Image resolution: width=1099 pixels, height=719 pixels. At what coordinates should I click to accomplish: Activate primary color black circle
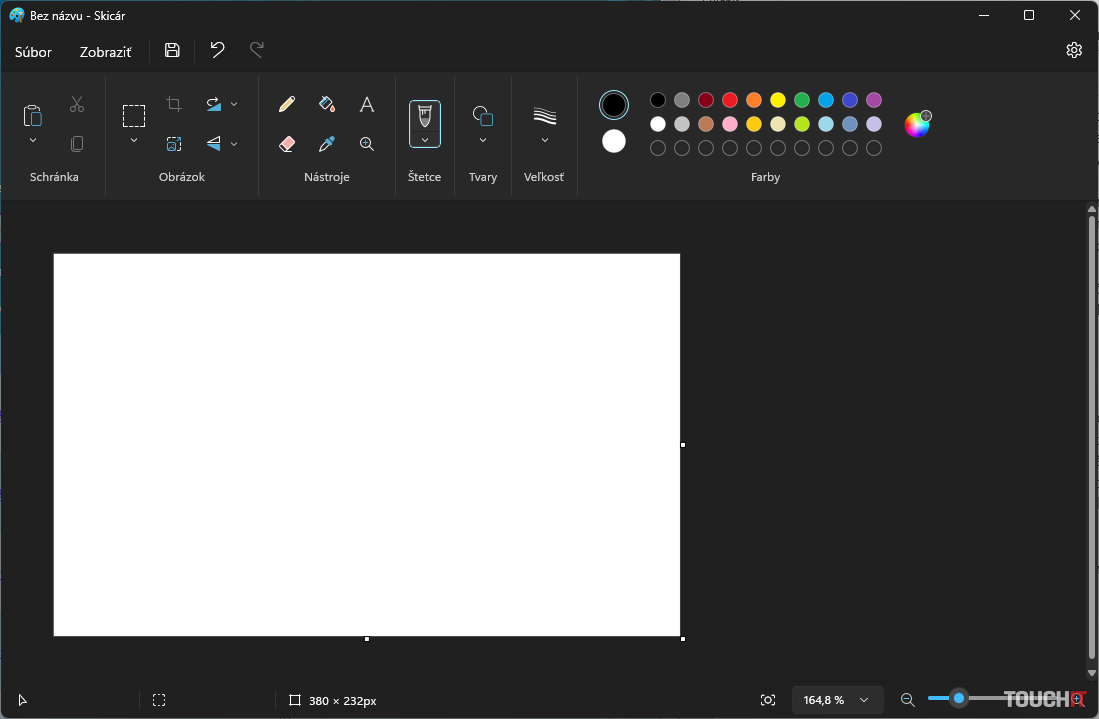(614, 105)
